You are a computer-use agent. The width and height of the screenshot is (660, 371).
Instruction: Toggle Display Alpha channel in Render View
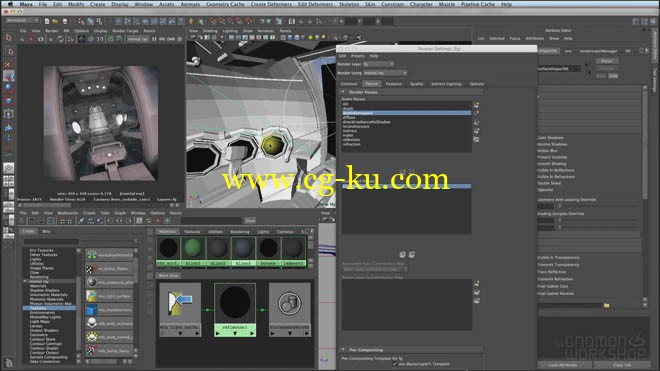91,39
